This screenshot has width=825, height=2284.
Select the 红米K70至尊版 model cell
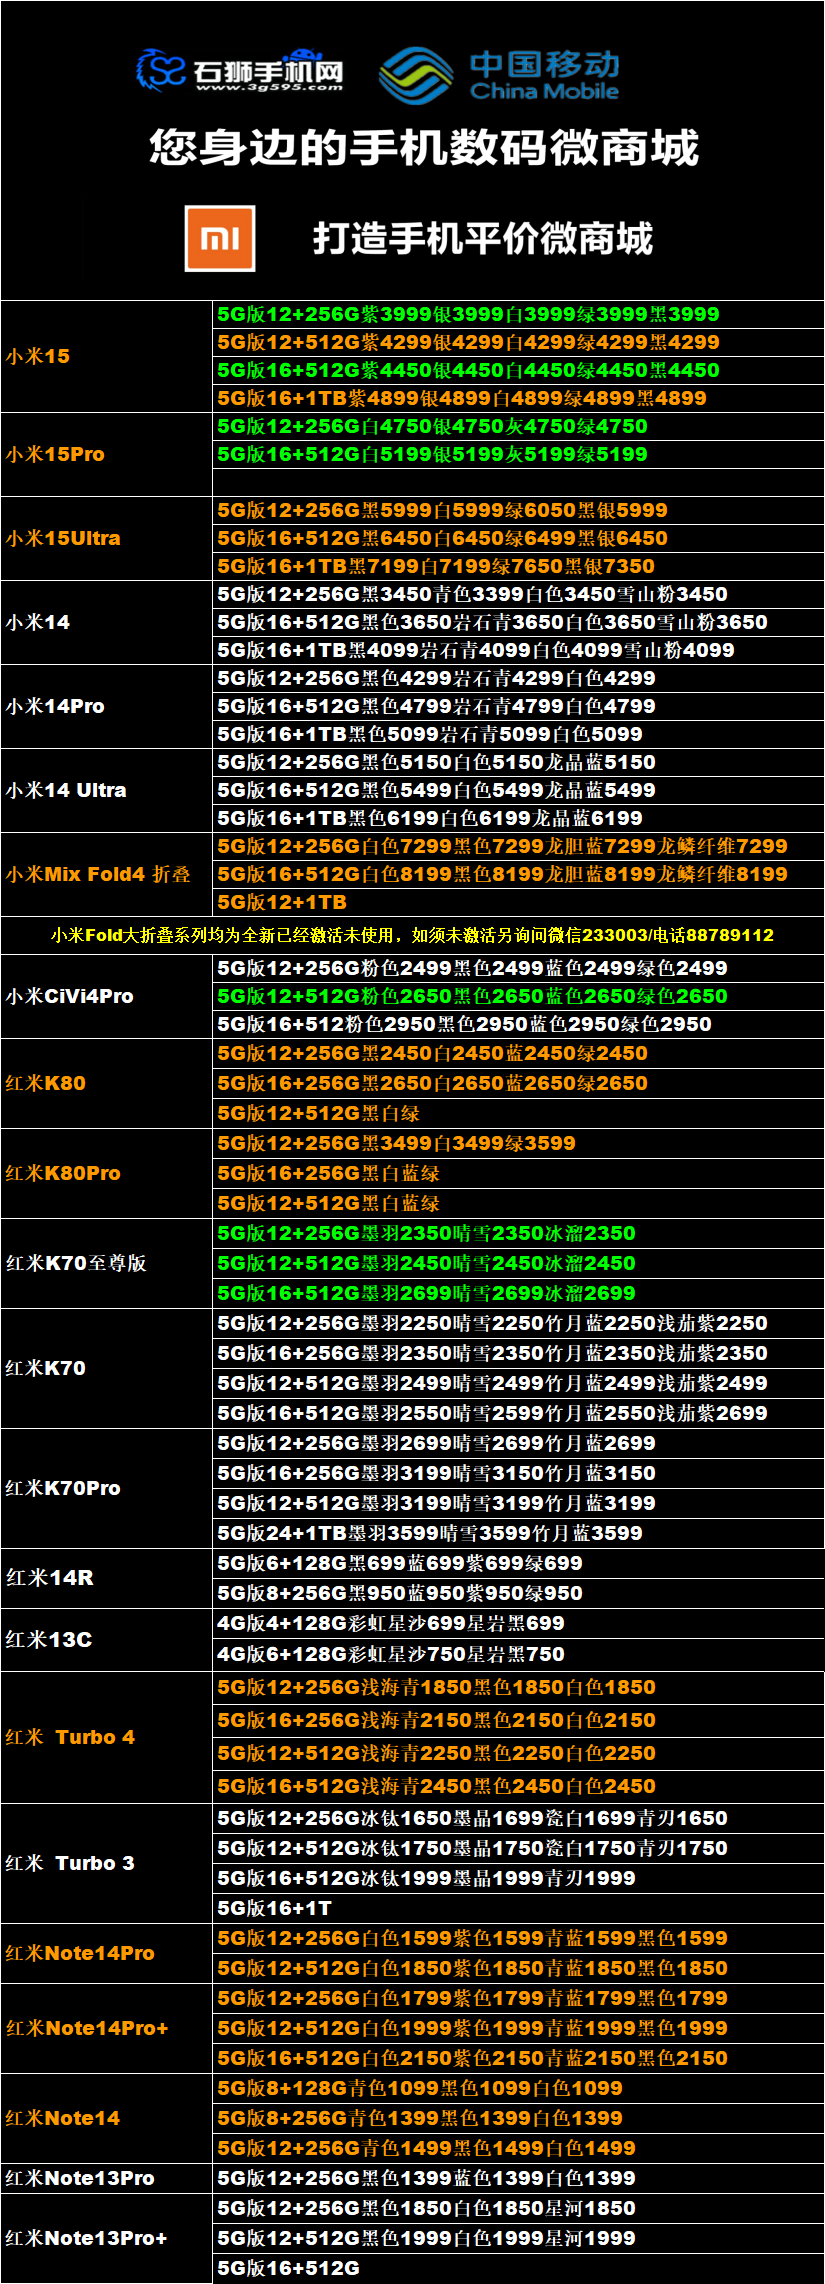pos(107,1263)
